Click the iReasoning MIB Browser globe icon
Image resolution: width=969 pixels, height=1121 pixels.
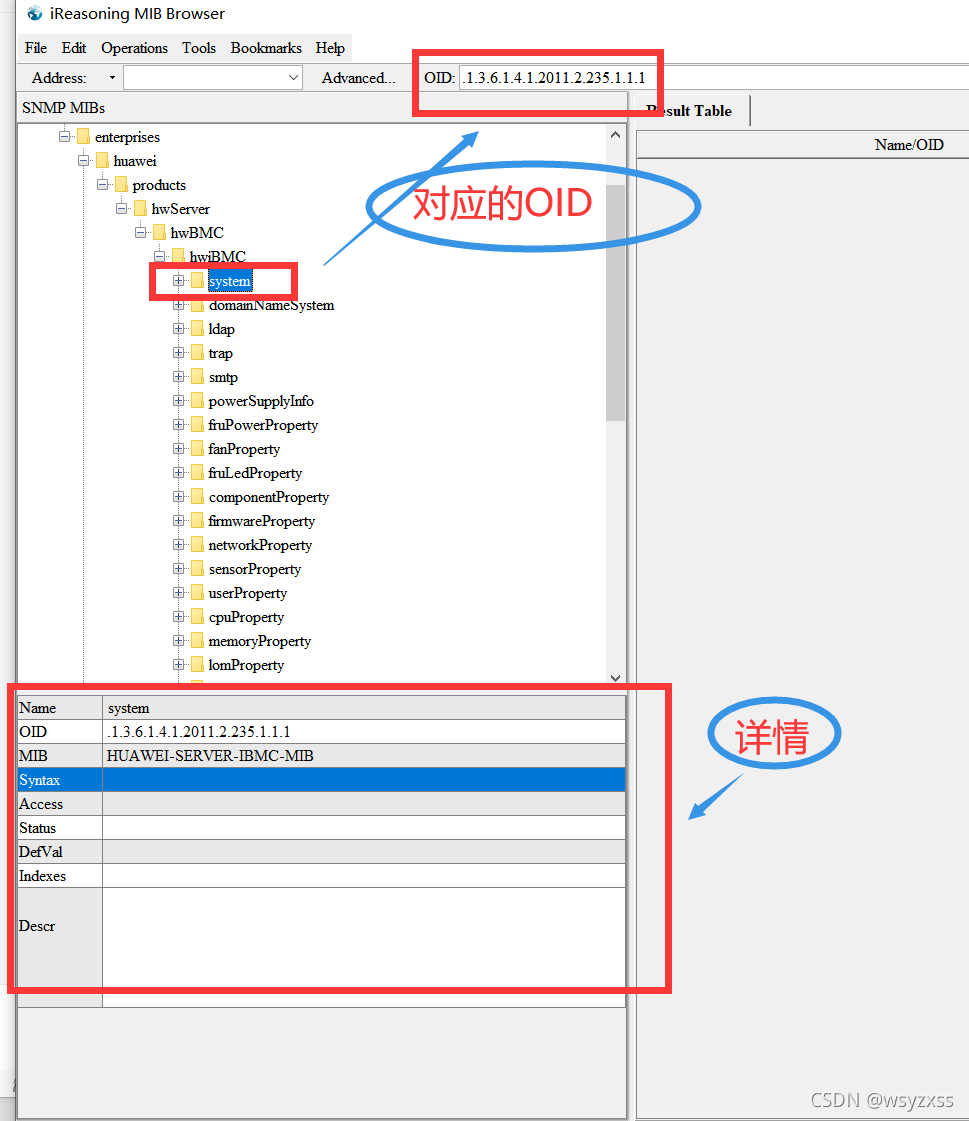tap(34, 13)
